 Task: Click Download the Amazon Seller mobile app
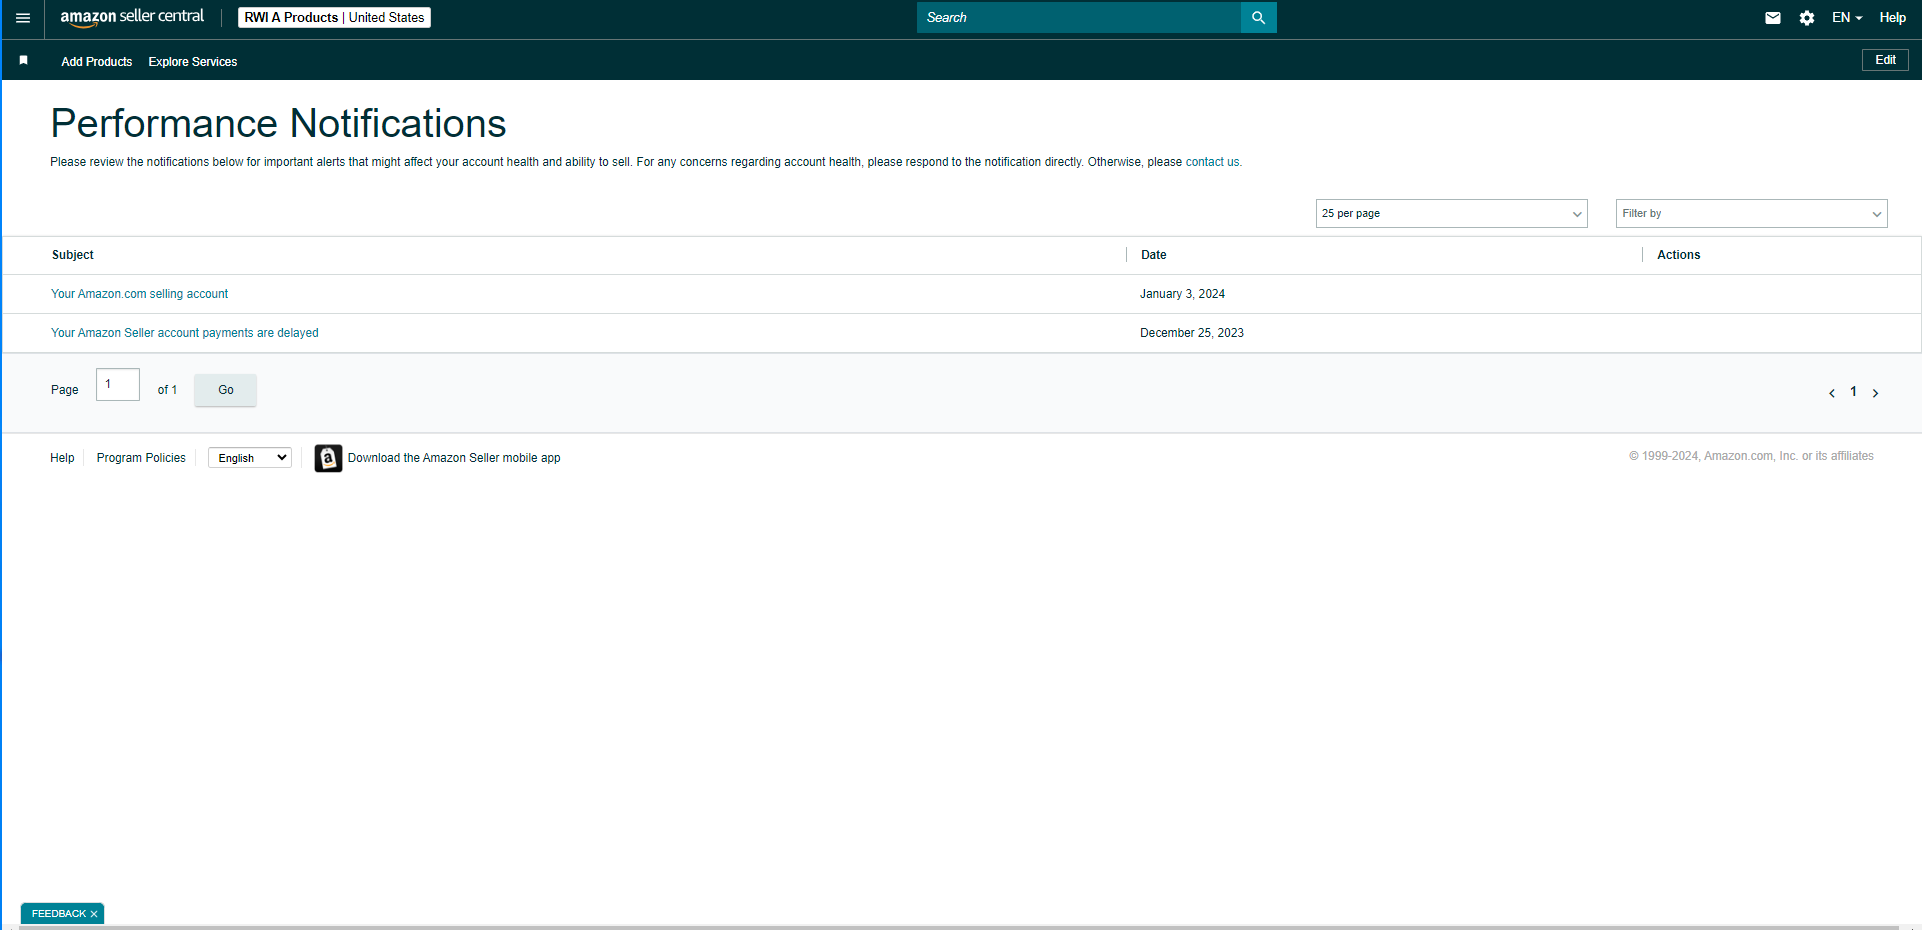[454, 458]
